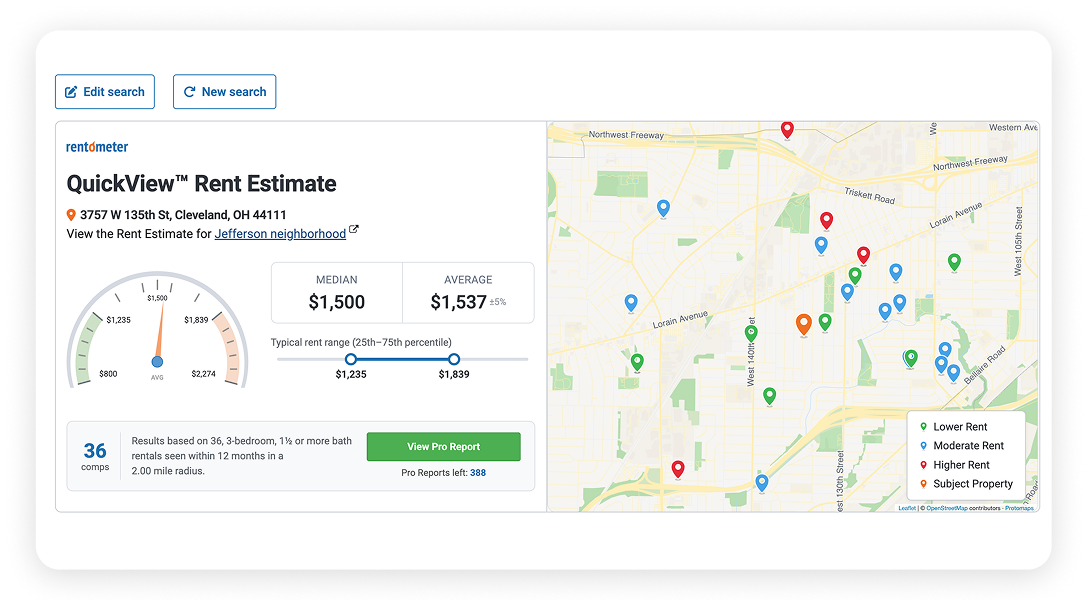1088x600 pixels.
Task: Click the $1,235 handle on the rent range slider
Action: pos(351,359)
